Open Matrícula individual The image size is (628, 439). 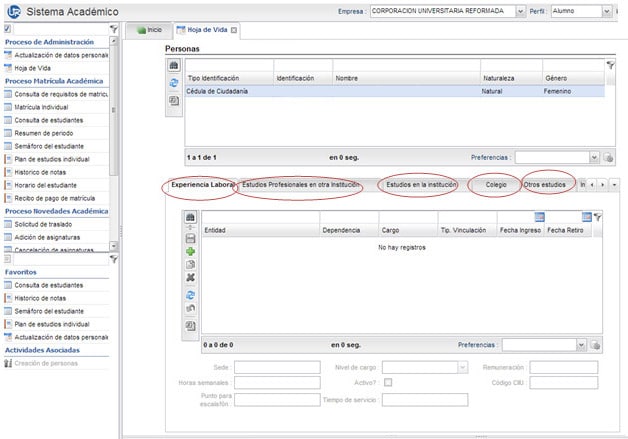click(56, 107)
